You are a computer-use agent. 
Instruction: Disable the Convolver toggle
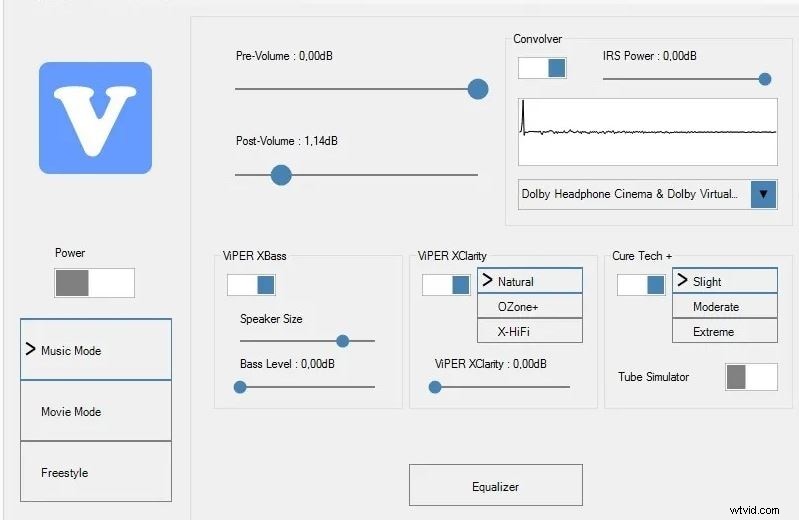pos(542,68)
